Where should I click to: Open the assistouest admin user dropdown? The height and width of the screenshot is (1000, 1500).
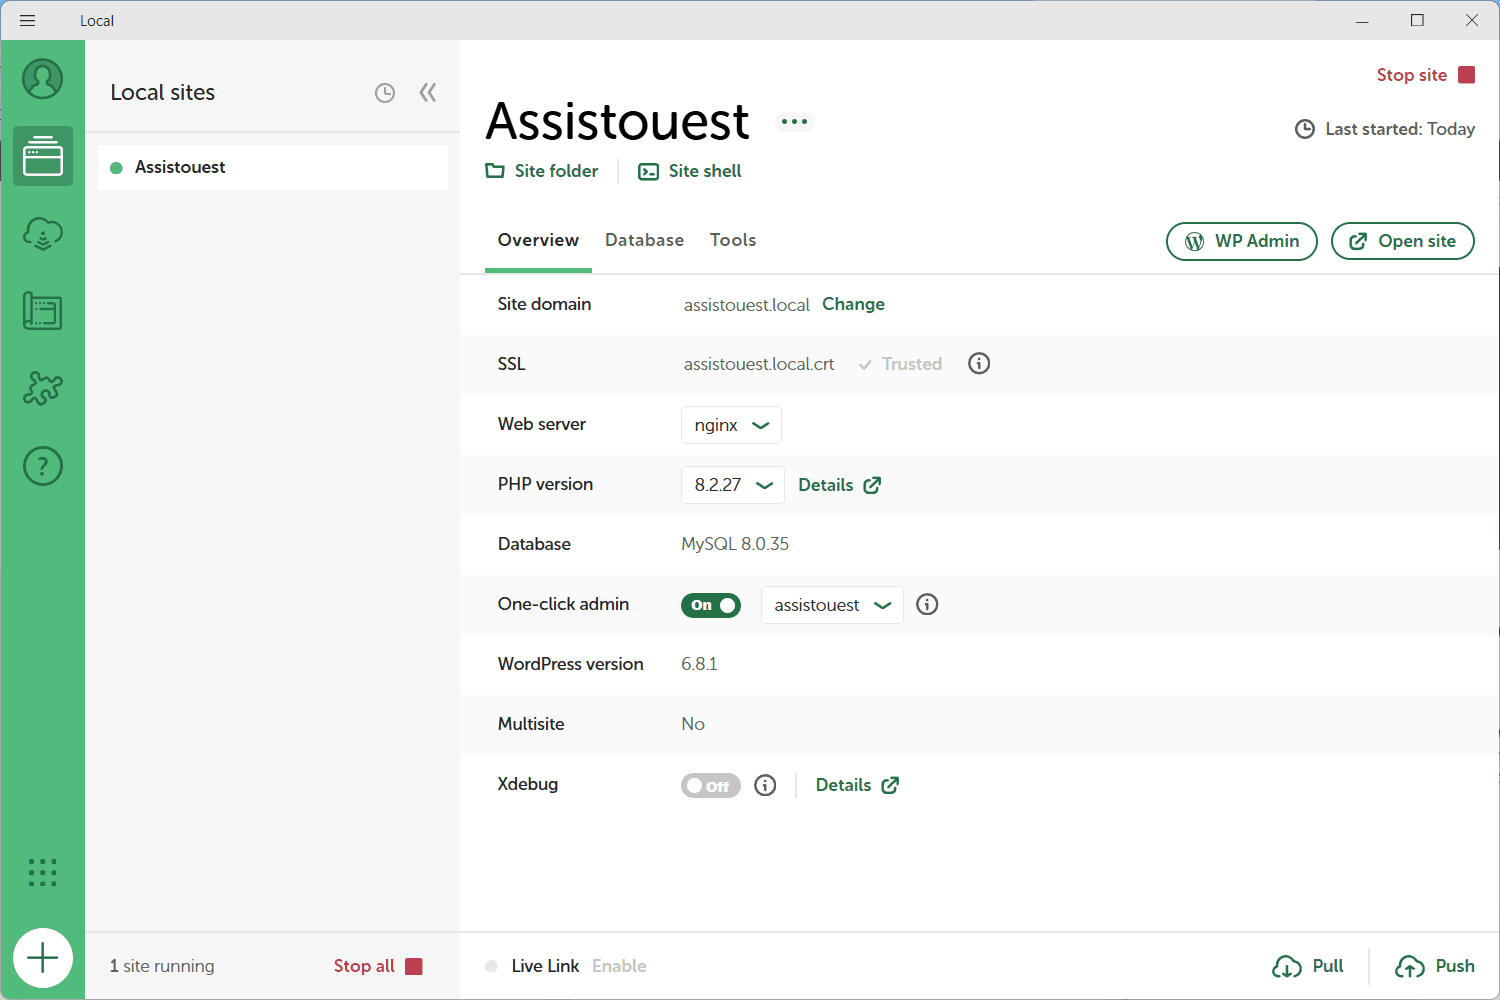pyautogui.click(x=832, y=605)
